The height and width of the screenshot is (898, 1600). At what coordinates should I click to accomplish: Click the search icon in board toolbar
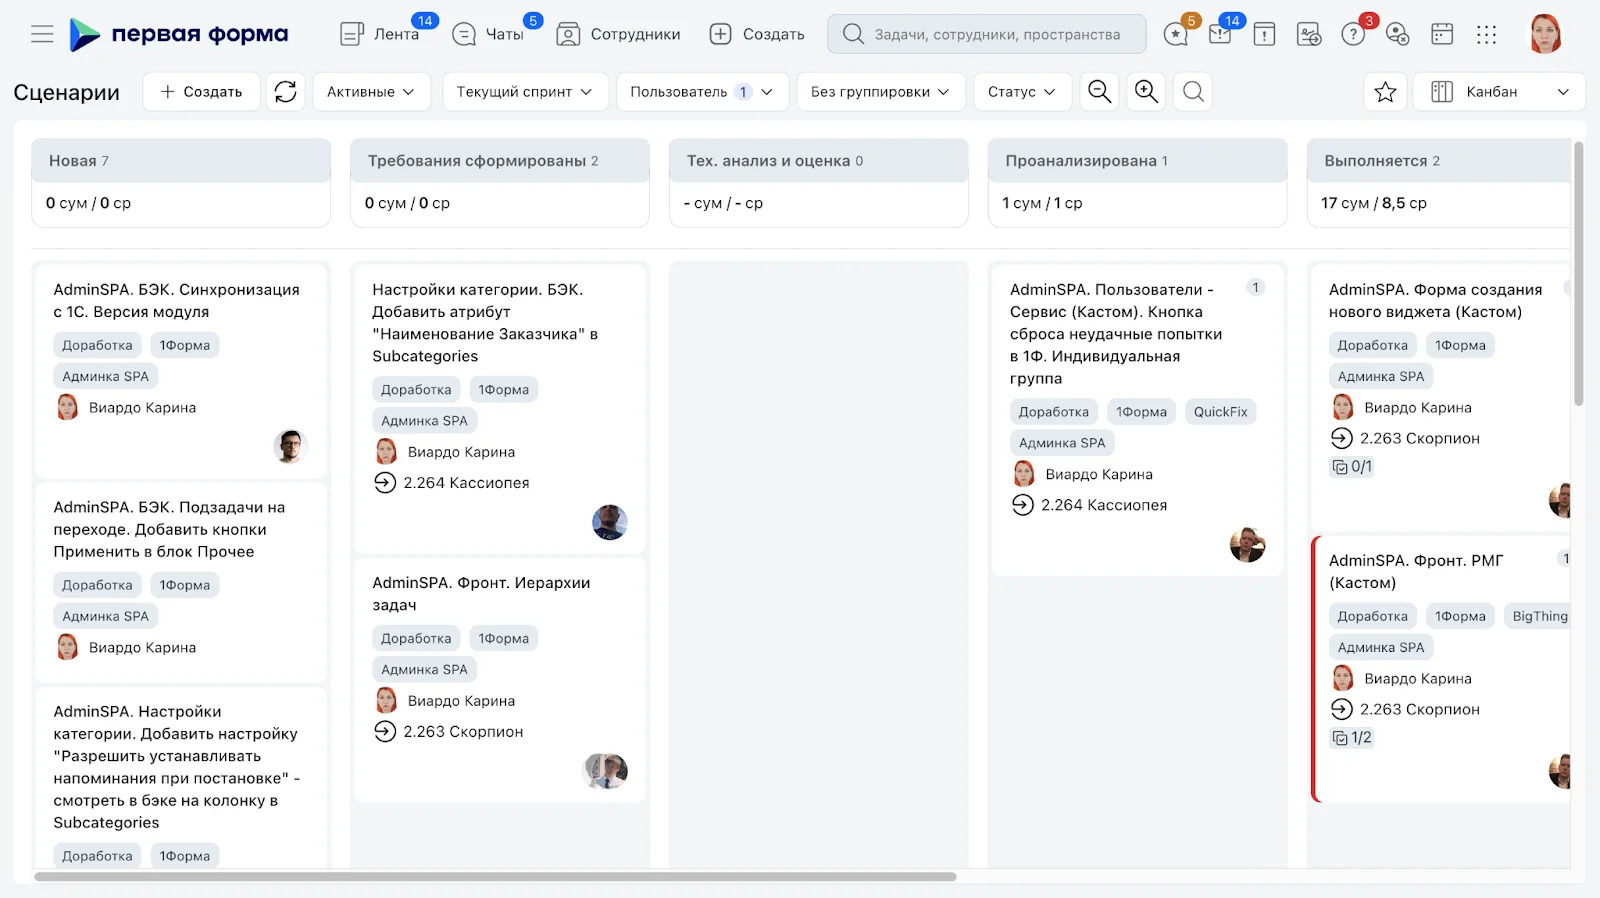point(1193,92)
